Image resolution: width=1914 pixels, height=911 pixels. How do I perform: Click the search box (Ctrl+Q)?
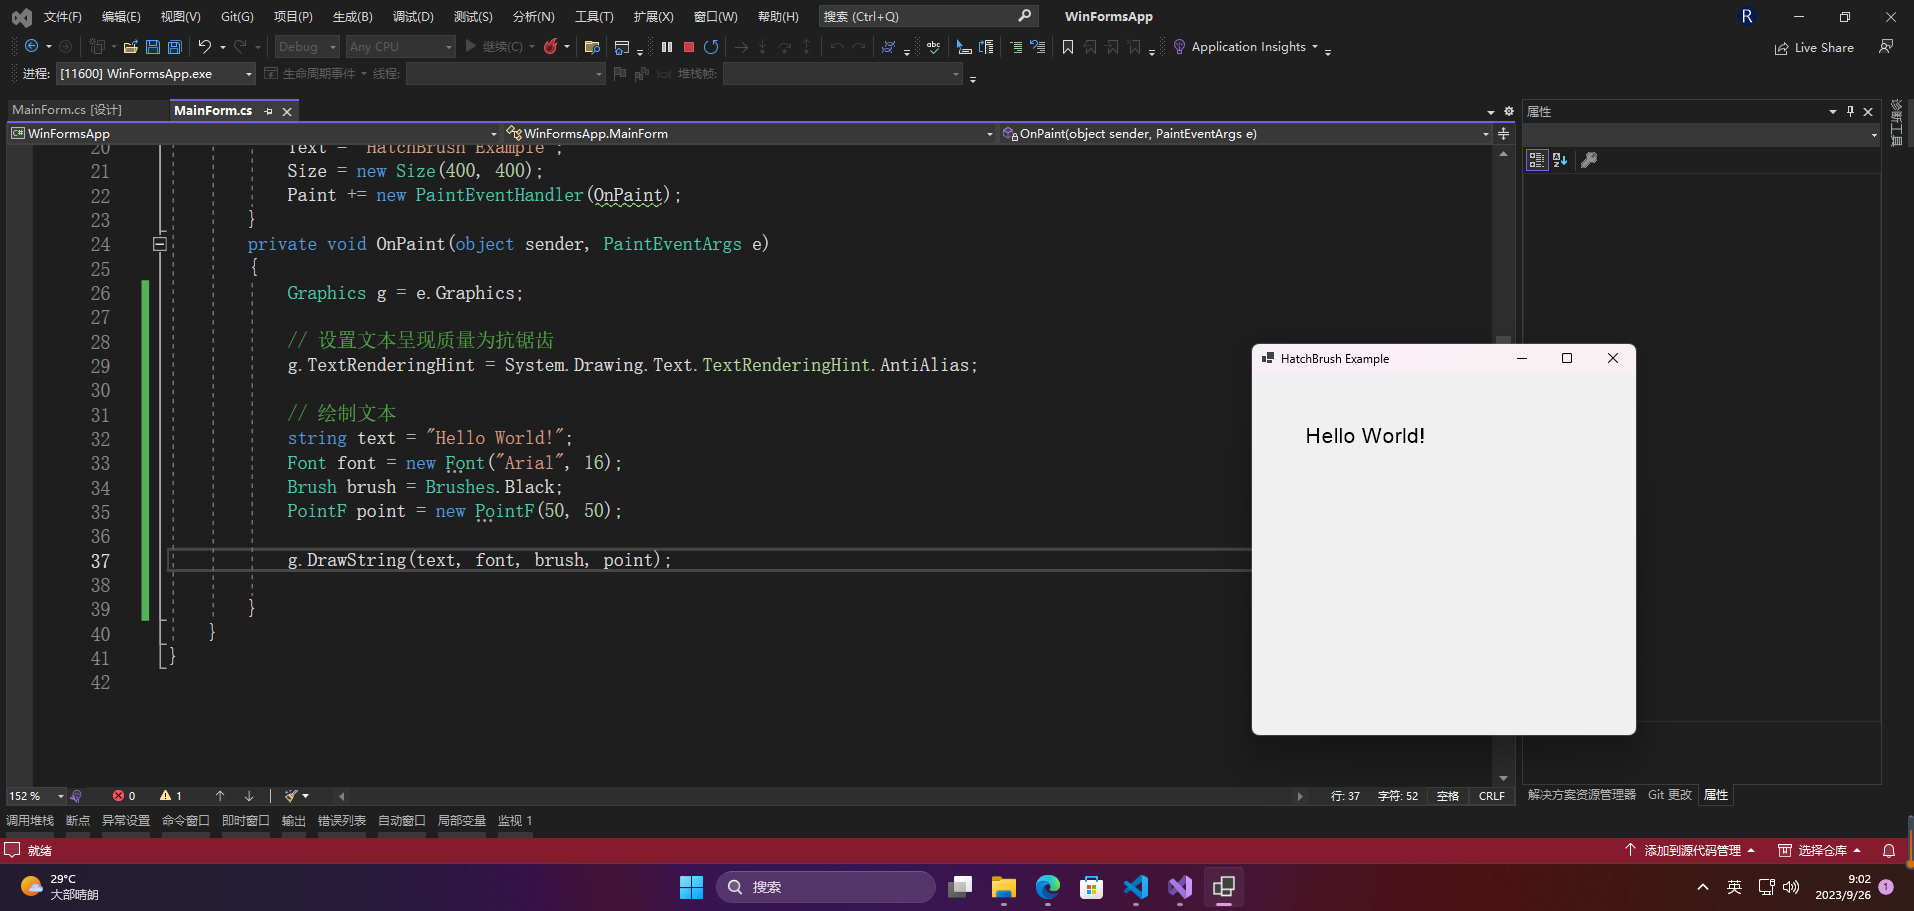click(927, 16)
